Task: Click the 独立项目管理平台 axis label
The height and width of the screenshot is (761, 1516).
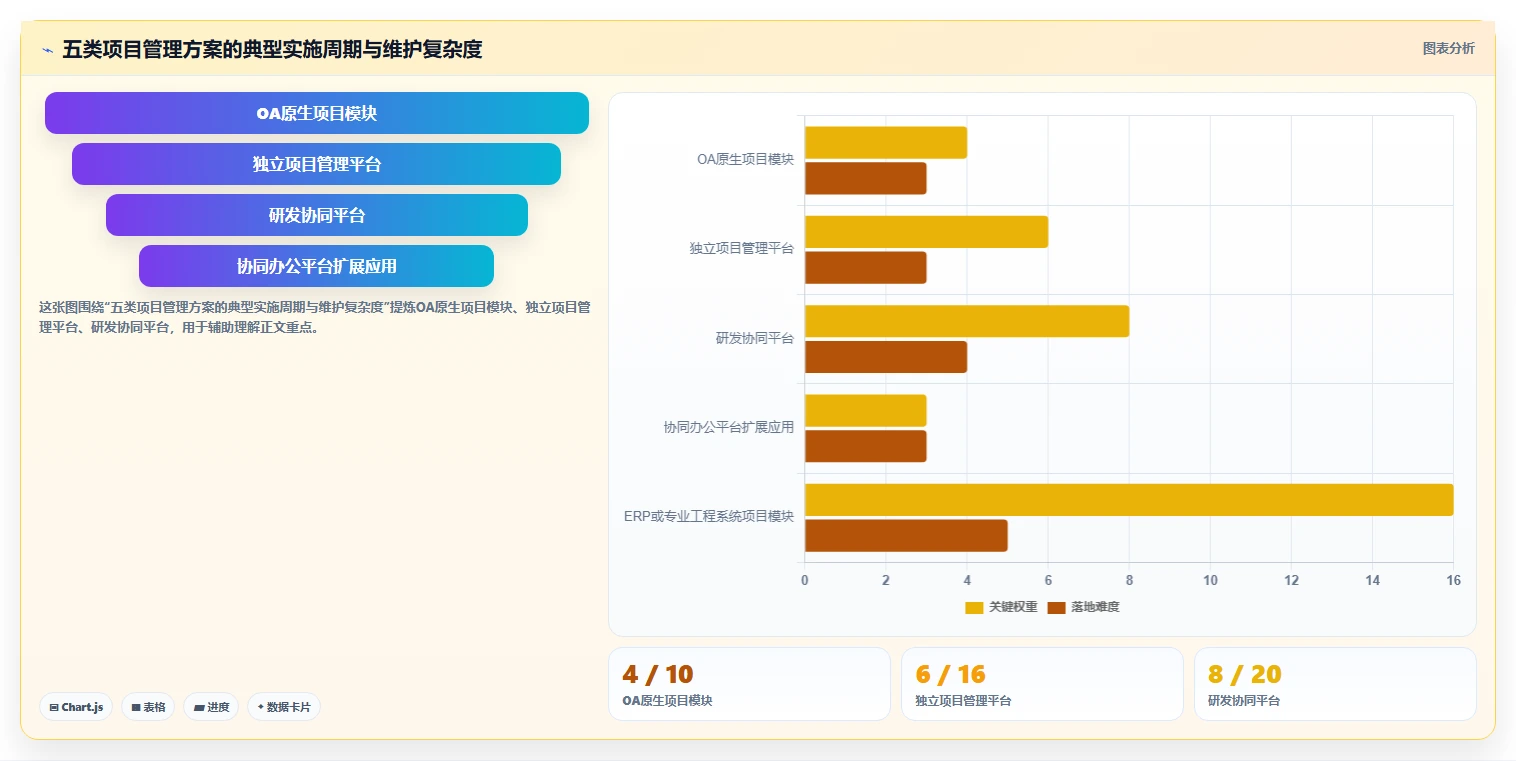Action: click(x=742, y=249)
